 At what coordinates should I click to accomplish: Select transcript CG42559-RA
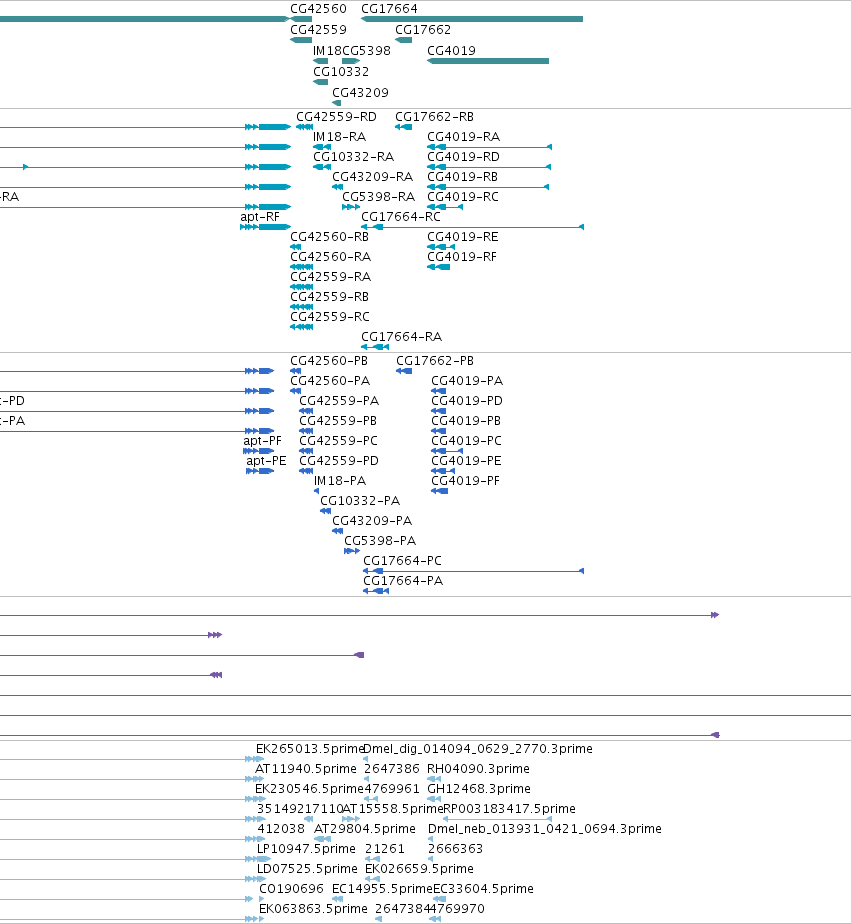330,278
